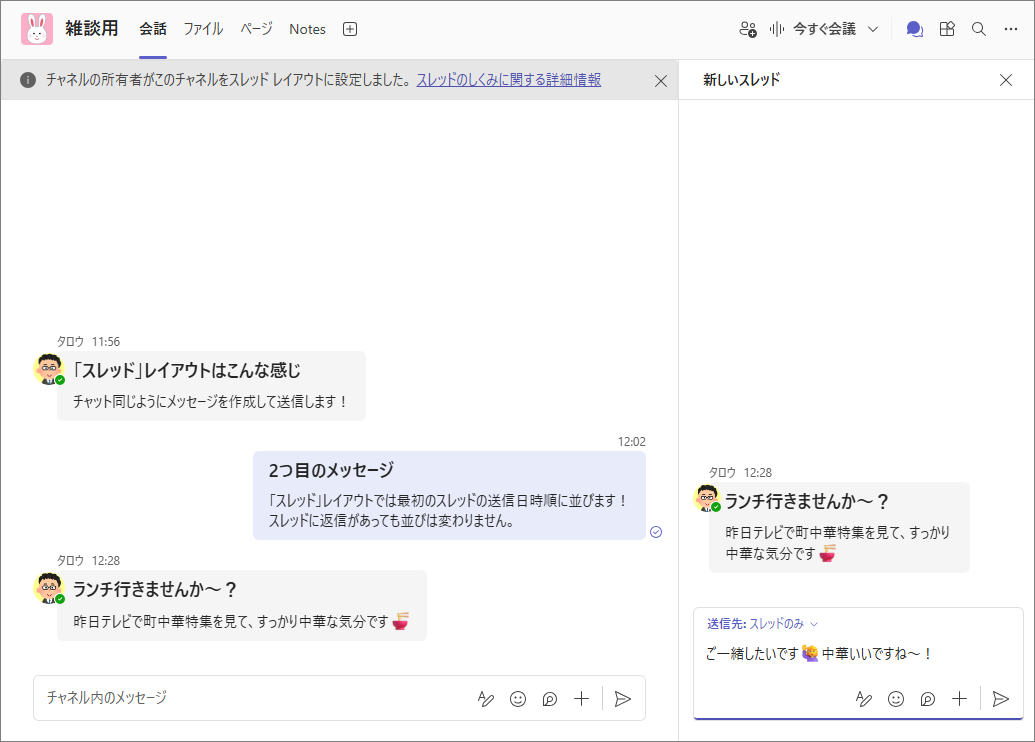Click the plus icon in channel message box
The height and width of the screenshot is (742, 1035).
(x=582, y=699)
